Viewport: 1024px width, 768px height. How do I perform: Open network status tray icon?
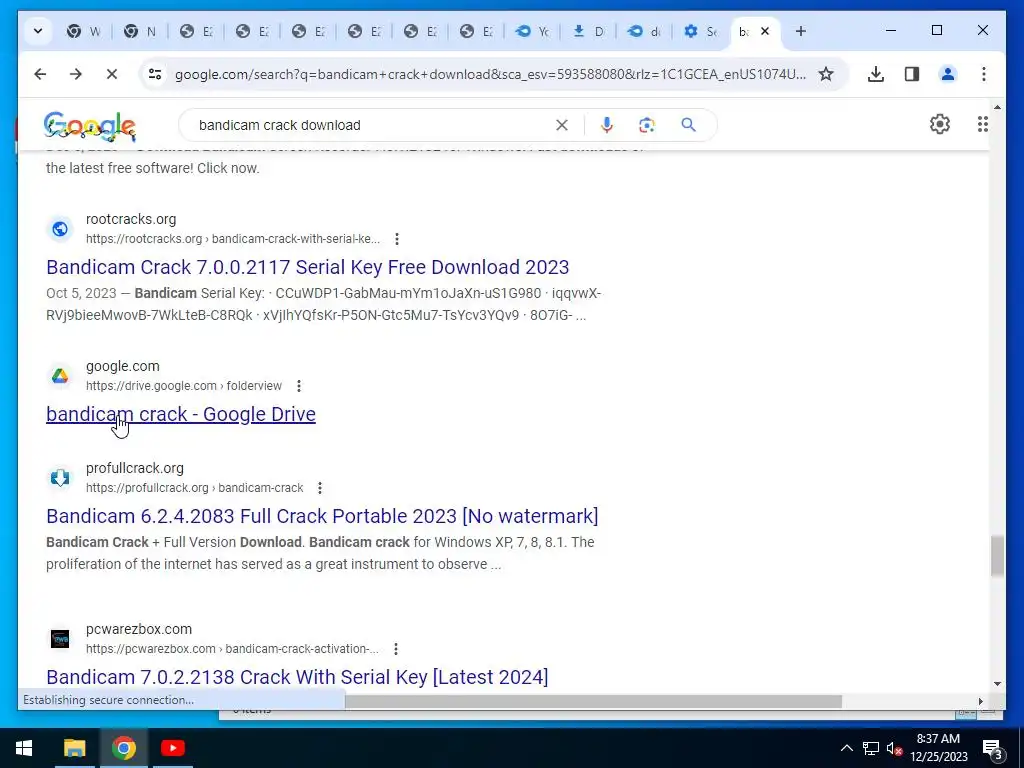[871, 748]
